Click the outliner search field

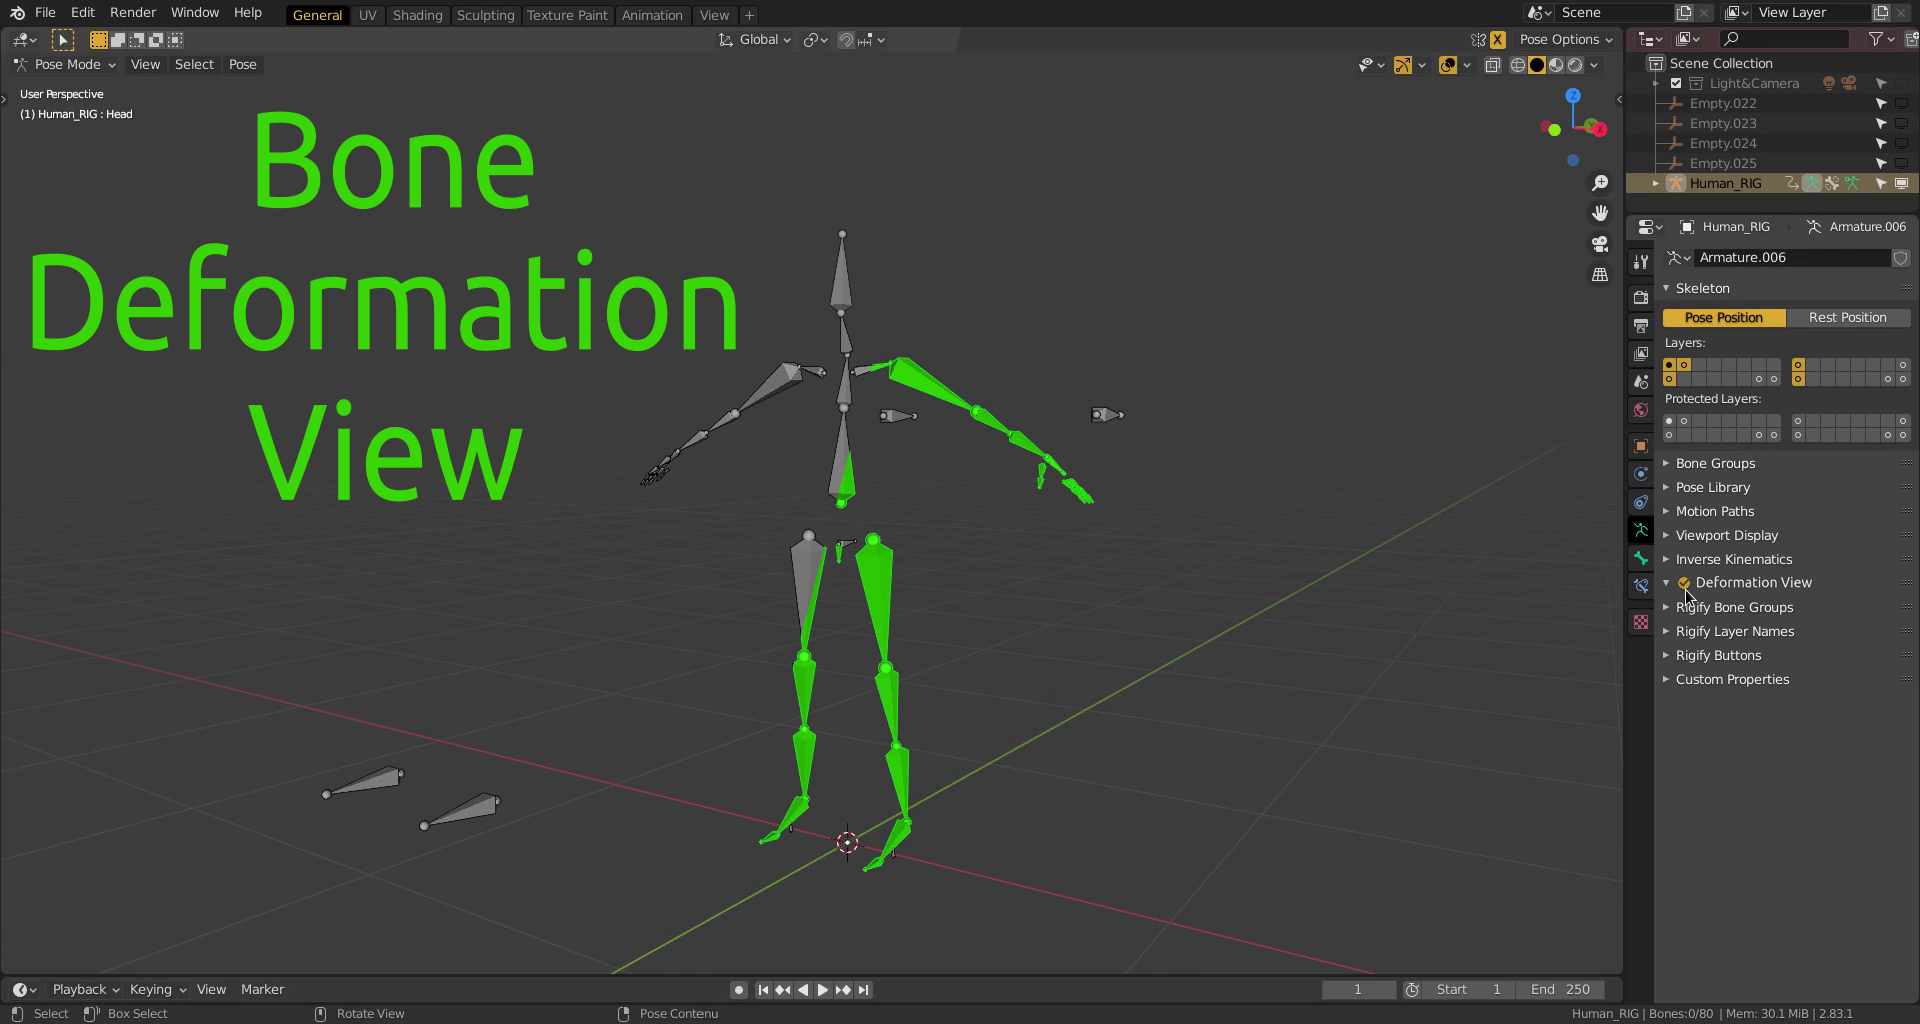pos(1785,39)
